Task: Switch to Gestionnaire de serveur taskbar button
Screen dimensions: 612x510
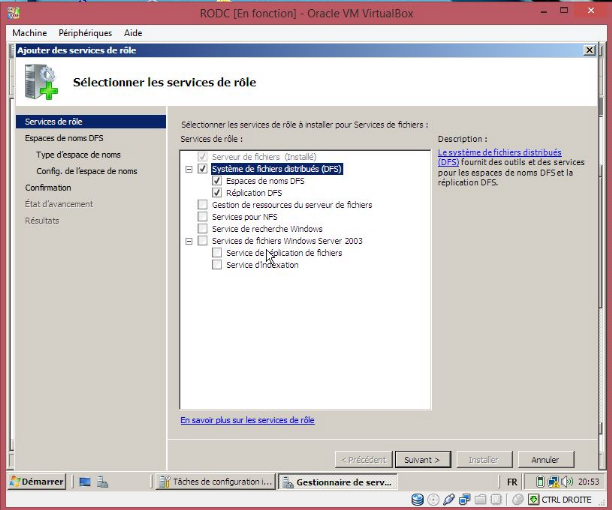Action: pos(338,482)
